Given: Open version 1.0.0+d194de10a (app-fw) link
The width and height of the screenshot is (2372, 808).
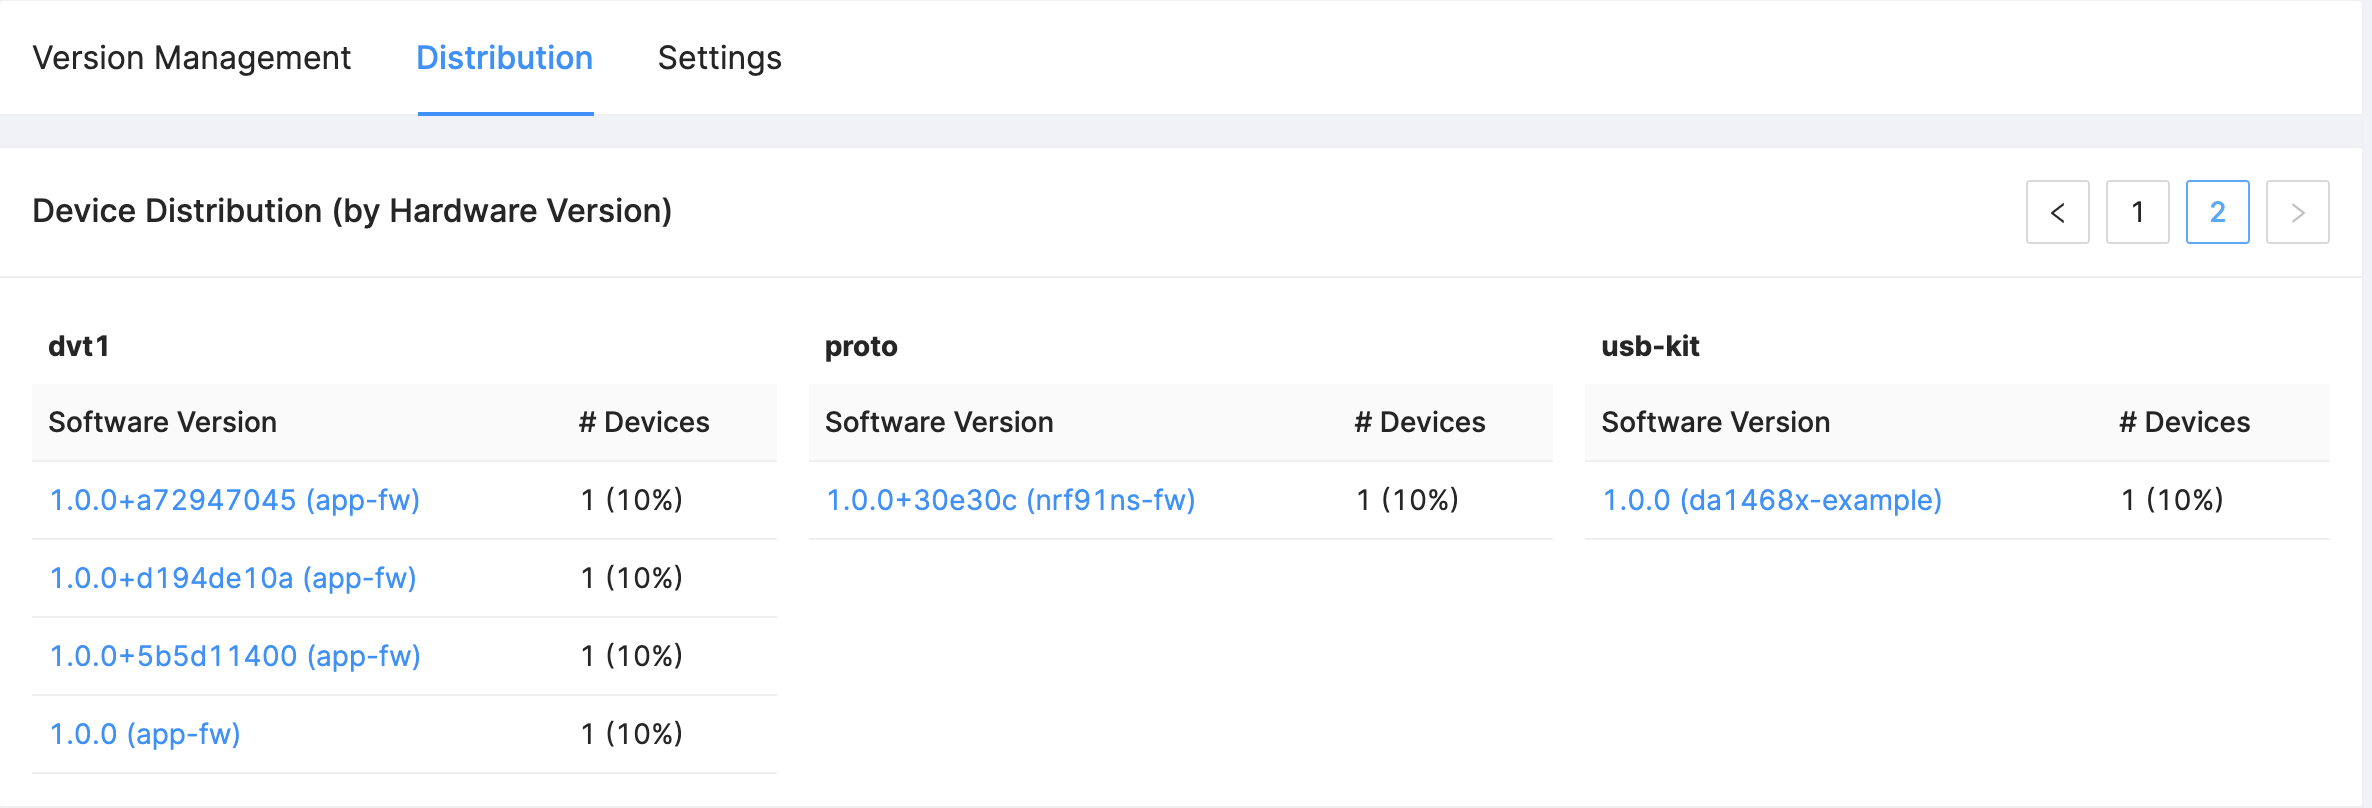Looking at the screenshot, I should click(x=233, y=578).
